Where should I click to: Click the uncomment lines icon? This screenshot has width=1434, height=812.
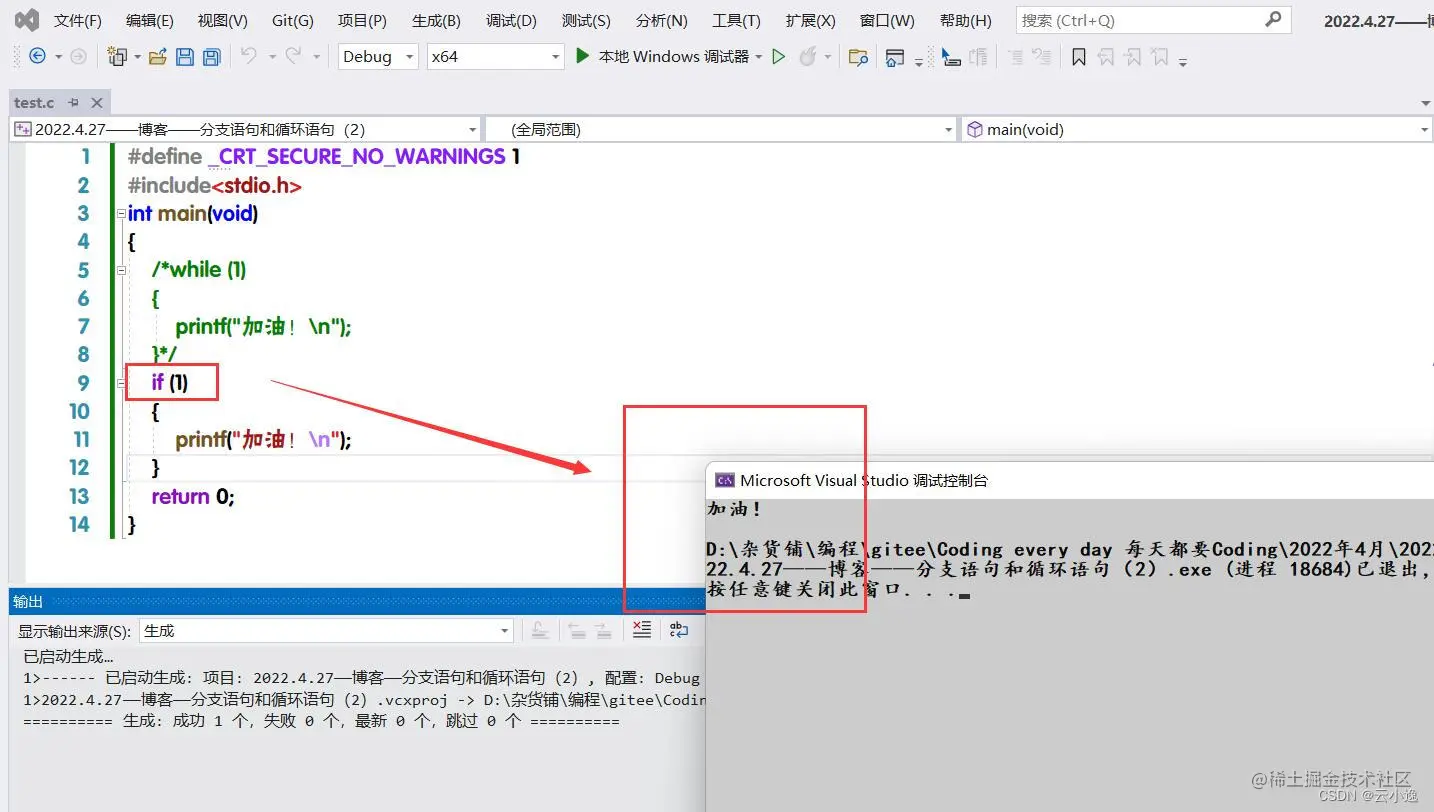click(x=1042, y=57)
